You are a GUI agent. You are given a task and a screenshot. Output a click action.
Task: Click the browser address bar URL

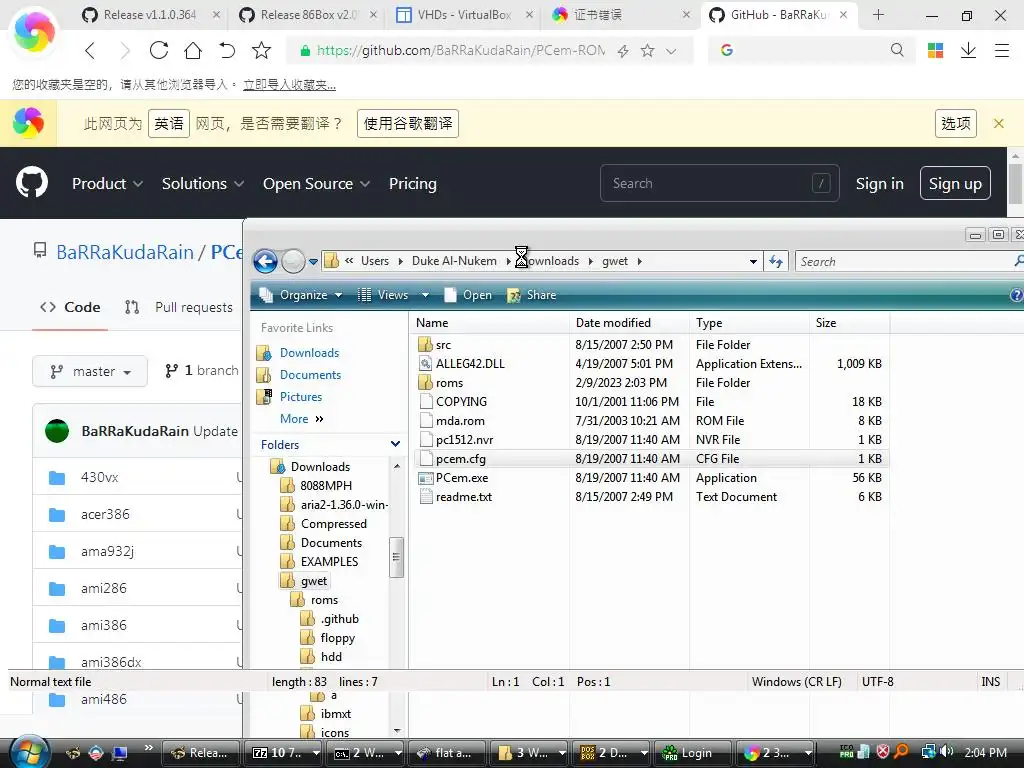[x=460, y=50]
